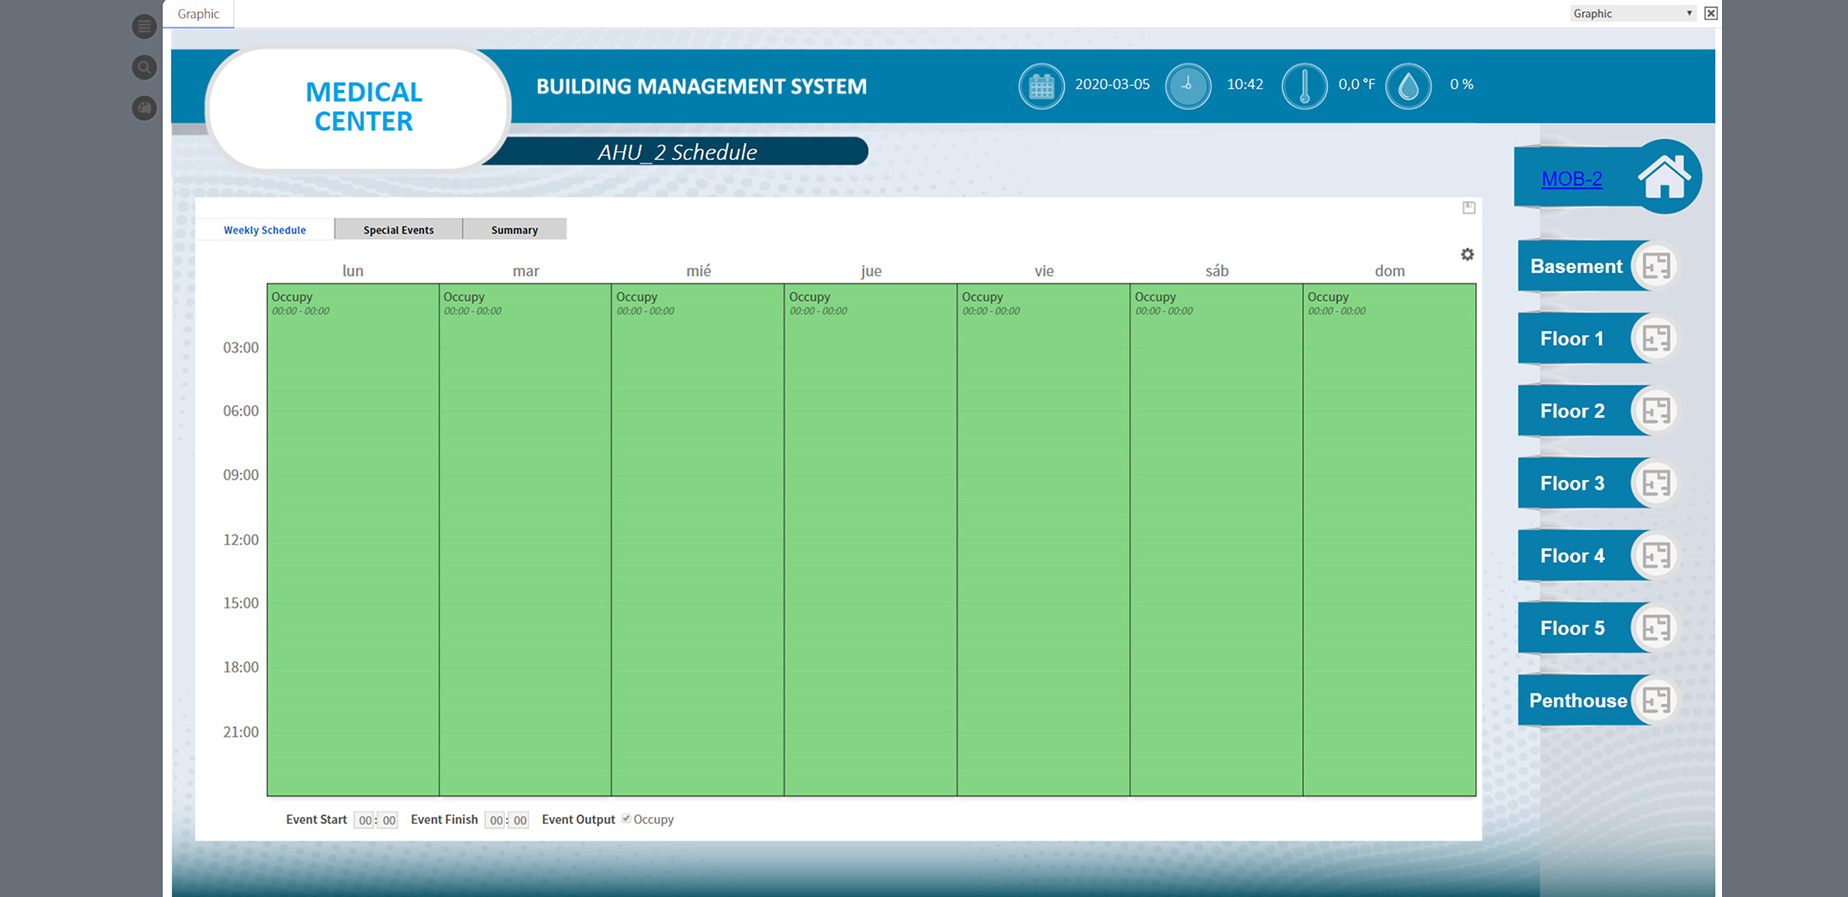Viewport: 1848px width, 897px height.
Task: Click the 12:00 time label
Action: (240, 539)
